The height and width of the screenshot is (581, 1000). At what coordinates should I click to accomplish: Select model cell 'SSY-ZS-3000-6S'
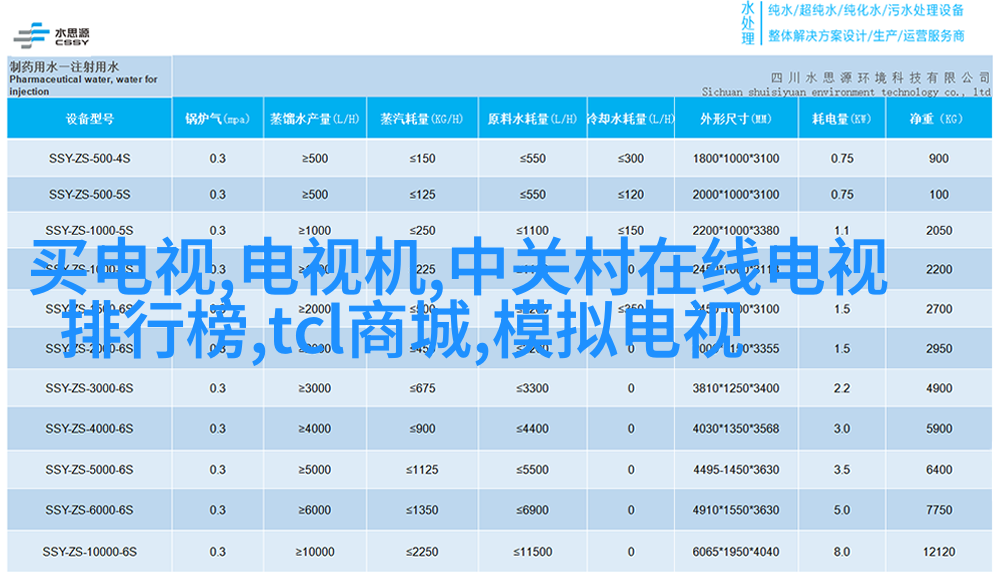point(90,388)
